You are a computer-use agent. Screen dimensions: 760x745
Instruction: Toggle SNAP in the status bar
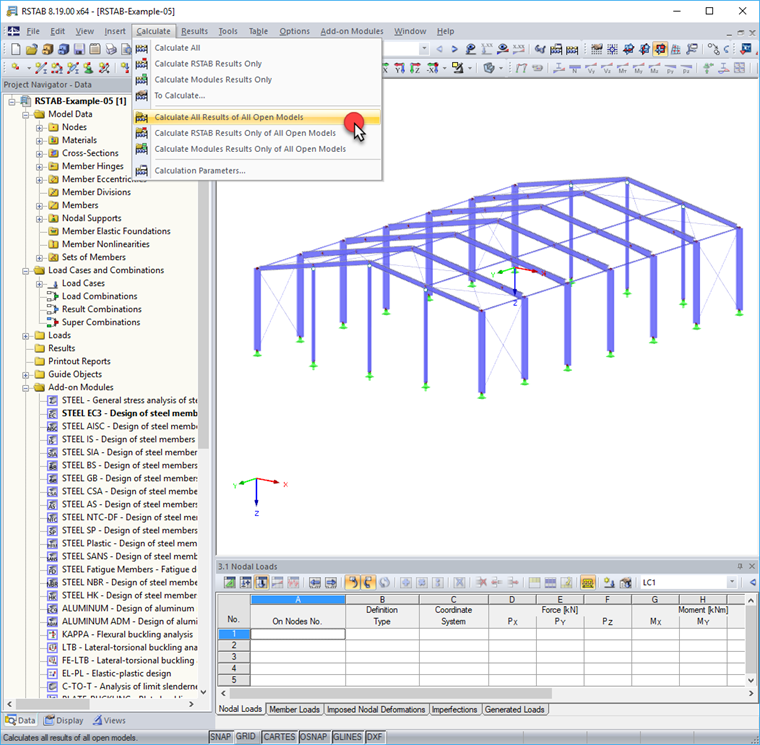[220, 737]
